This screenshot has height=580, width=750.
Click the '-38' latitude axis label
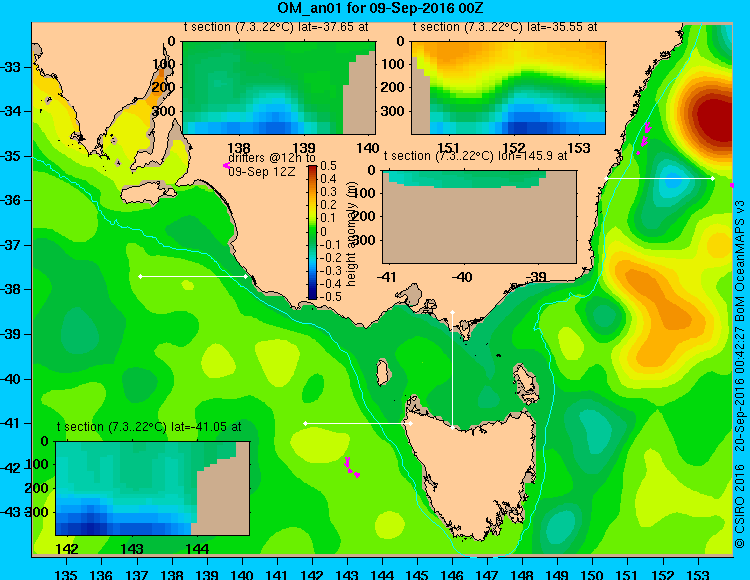11,289
